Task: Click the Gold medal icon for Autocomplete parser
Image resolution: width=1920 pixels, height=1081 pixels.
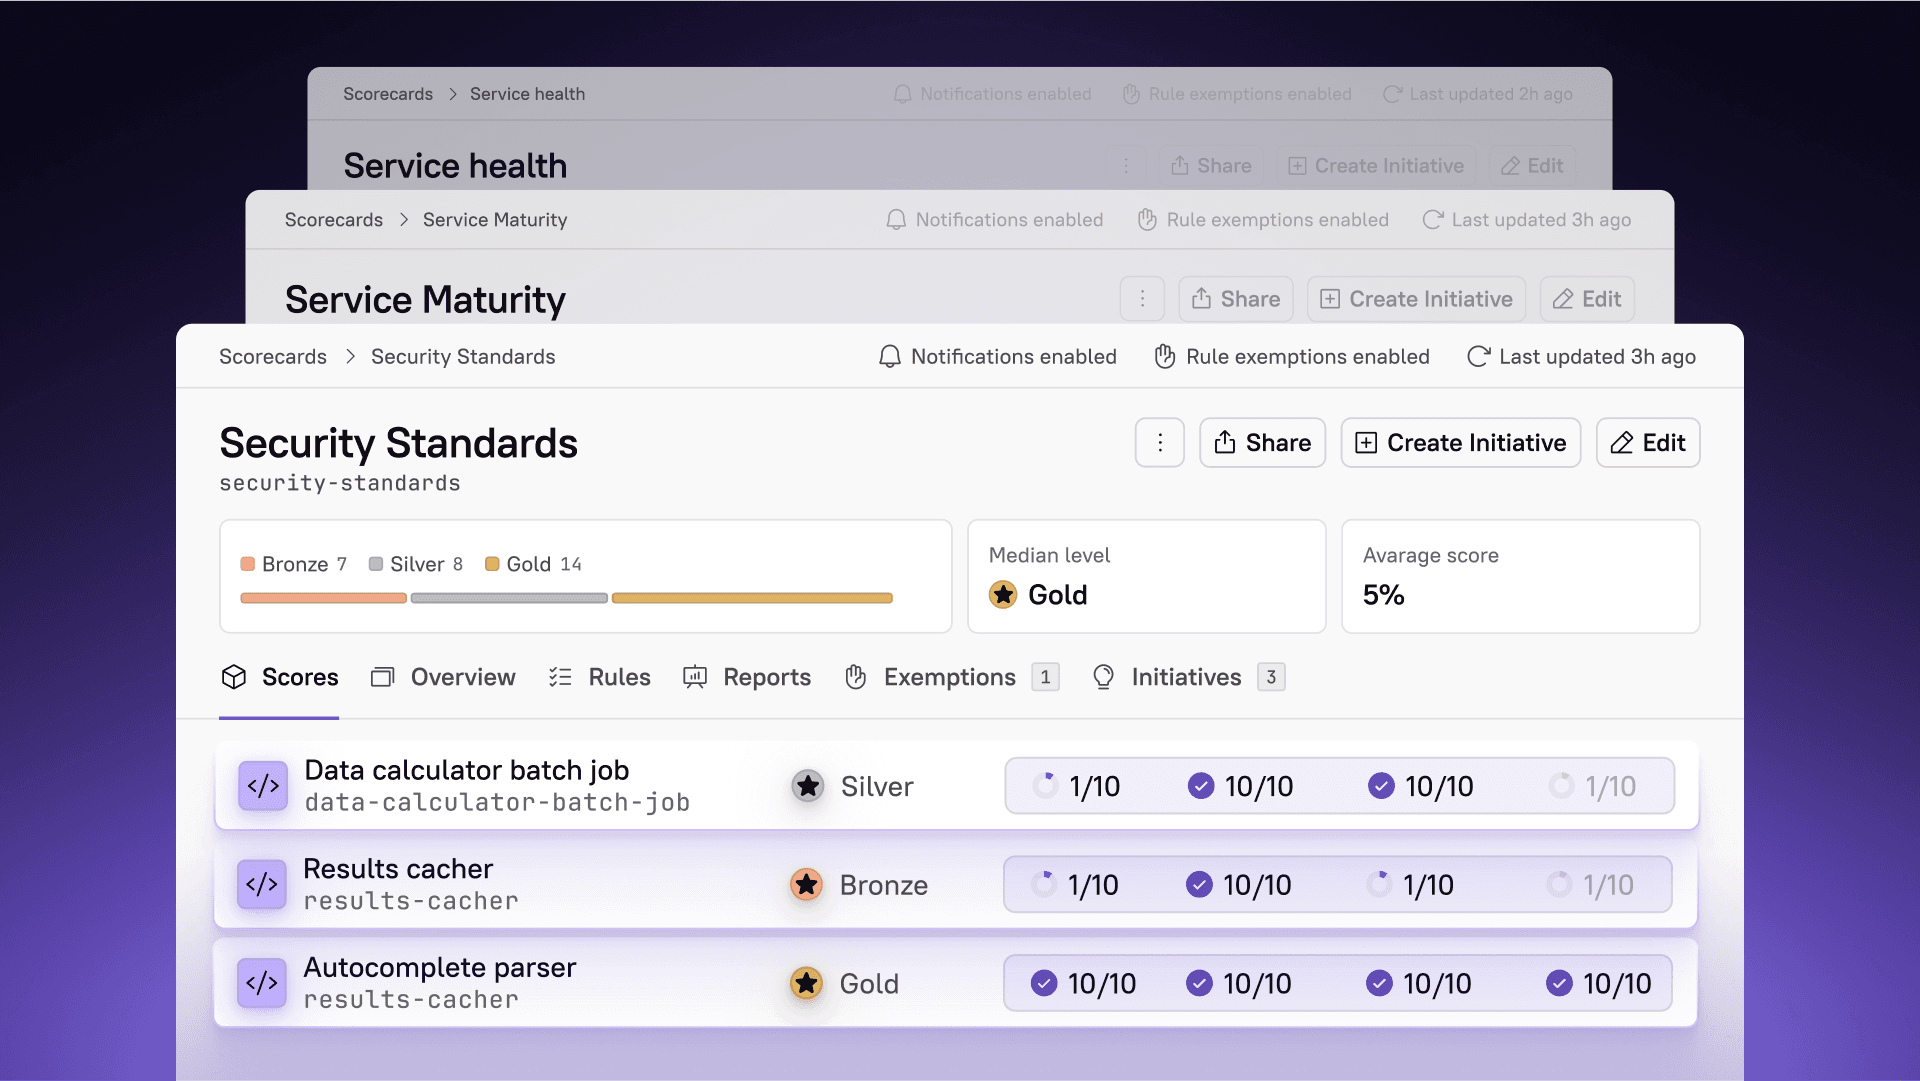Action: point(807,983)
